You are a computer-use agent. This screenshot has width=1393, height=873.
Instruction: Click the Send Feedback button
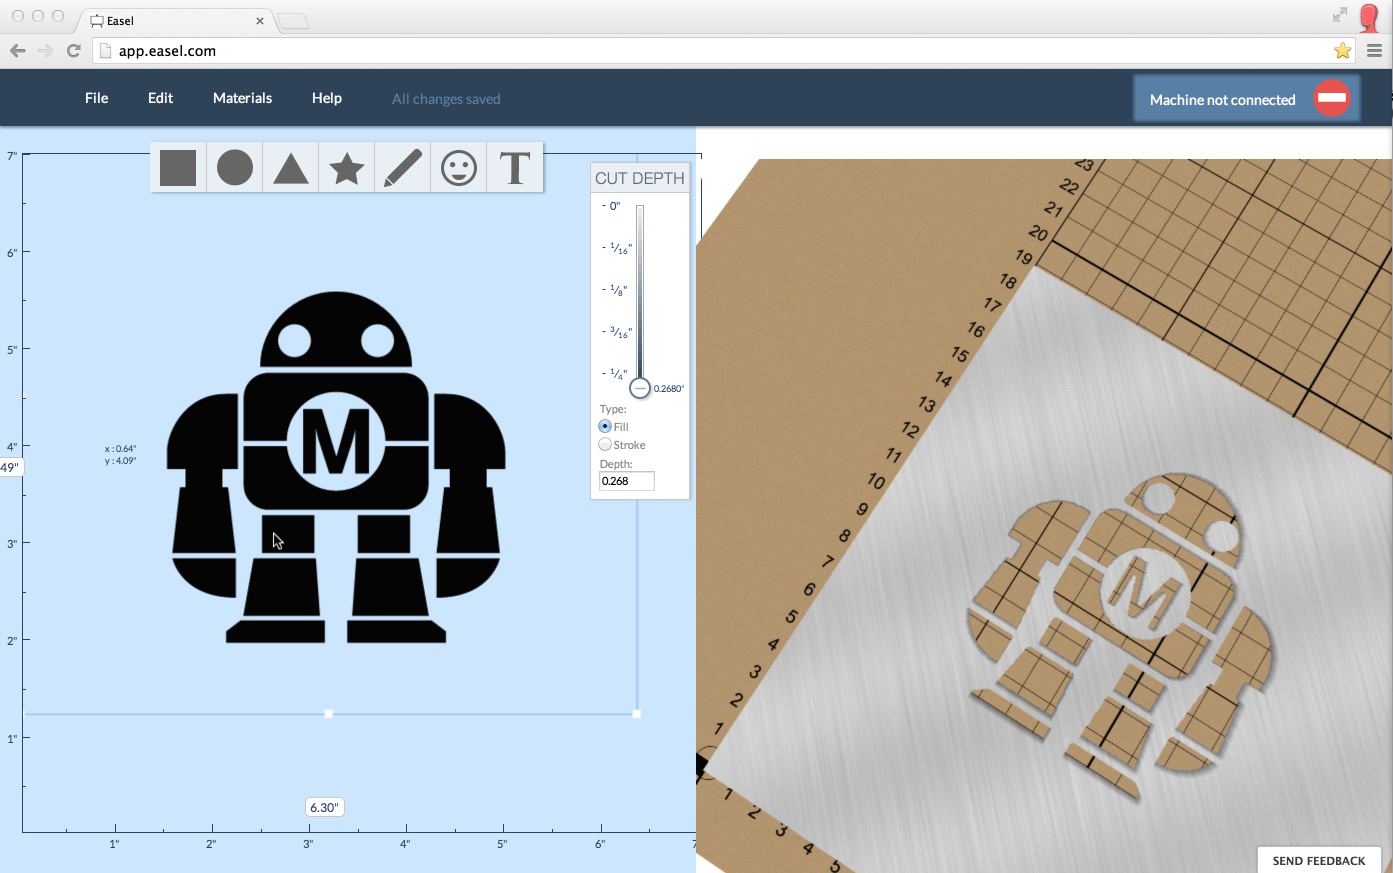[x=1318, y=860]
